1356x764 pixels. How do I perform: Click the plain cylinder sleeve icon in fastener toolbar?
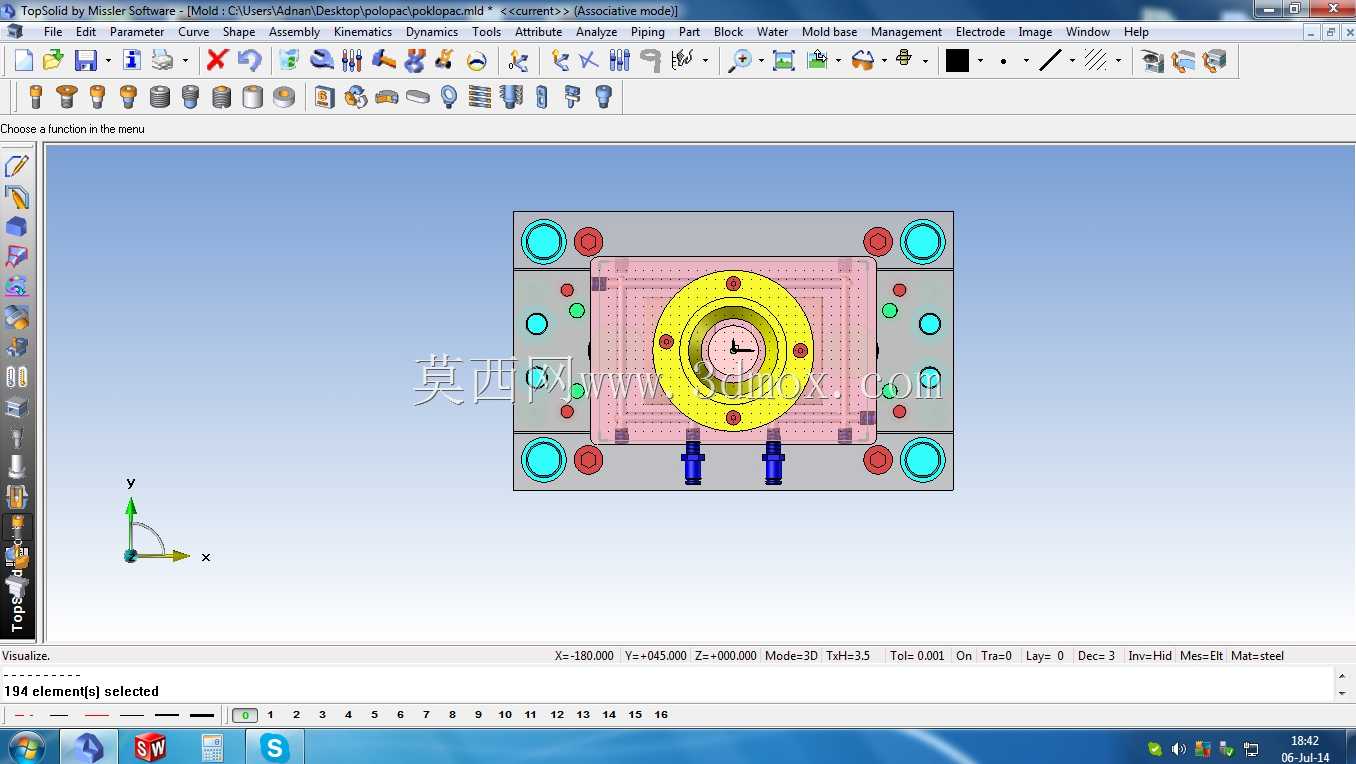[253, 97]
